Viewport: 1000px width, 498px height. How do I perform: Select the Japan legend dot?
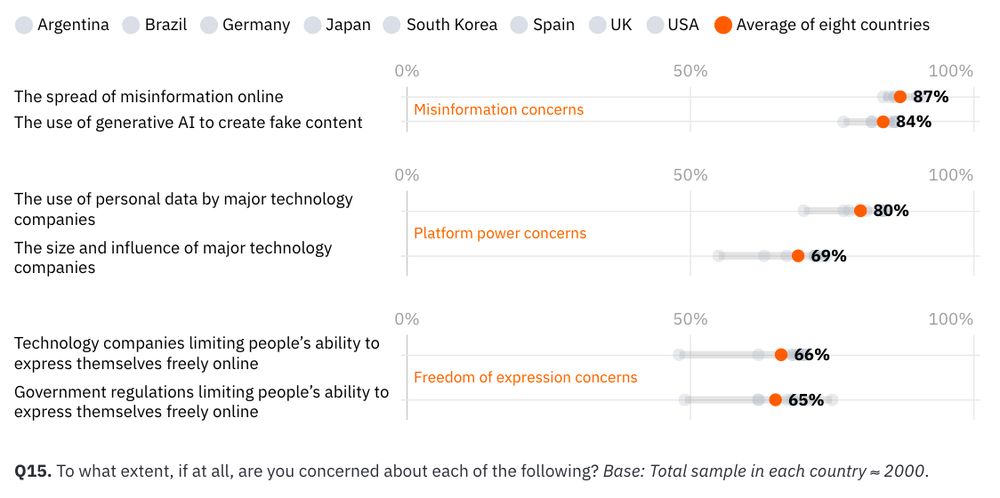(312, 25)
